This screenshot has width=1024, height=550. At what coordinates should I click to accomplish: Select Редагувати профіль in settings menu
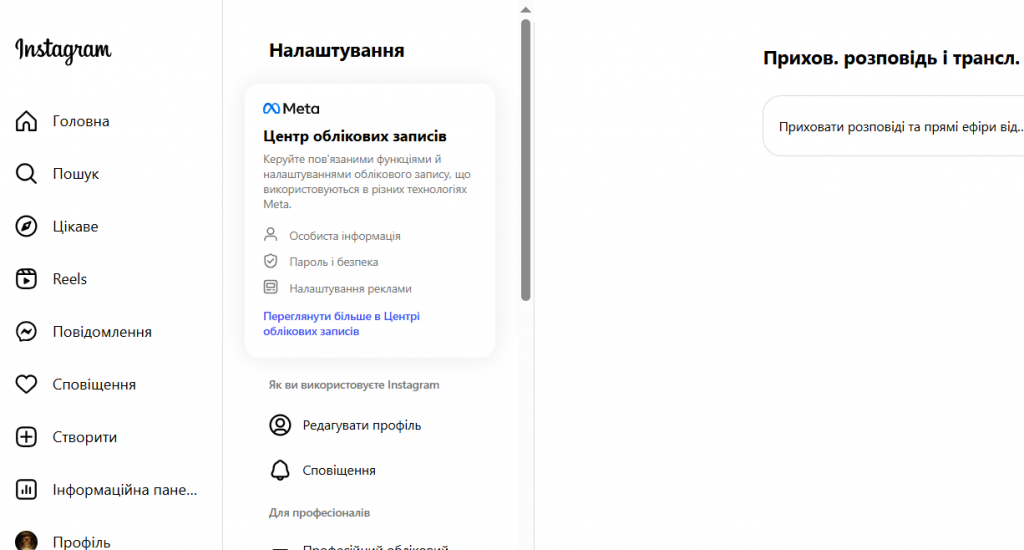[x=361, y=425]
